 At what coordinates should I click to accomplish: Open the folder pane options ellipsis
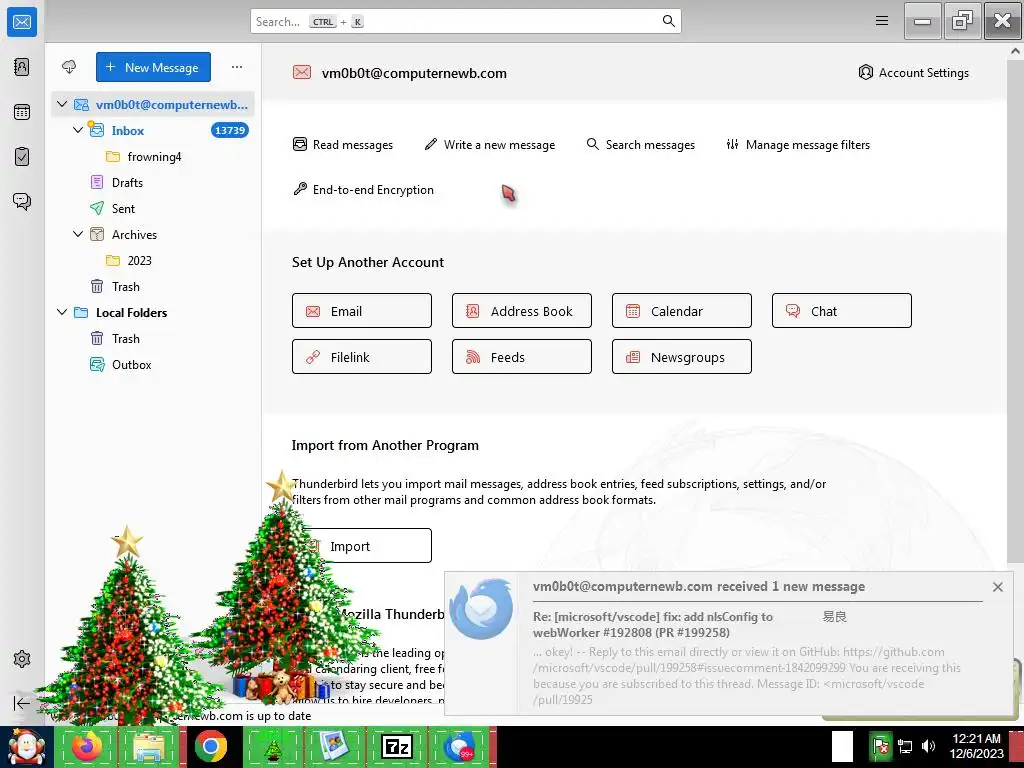[236, 67]
